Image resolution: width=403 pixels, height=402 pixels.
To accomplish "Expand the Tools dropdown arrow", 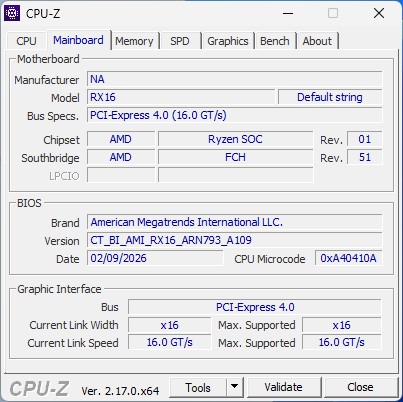I will click(x=235, y=388).
